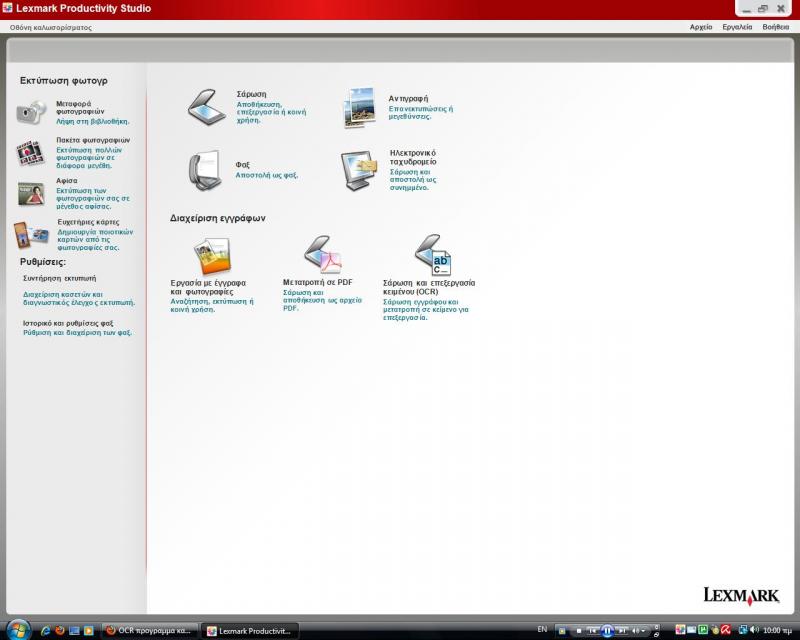The height and width of the screenshot is (640, 800).
Task: Click the 'Συντήρηση εκτυπωτή' heading
Action: click(x=59, y=278)
